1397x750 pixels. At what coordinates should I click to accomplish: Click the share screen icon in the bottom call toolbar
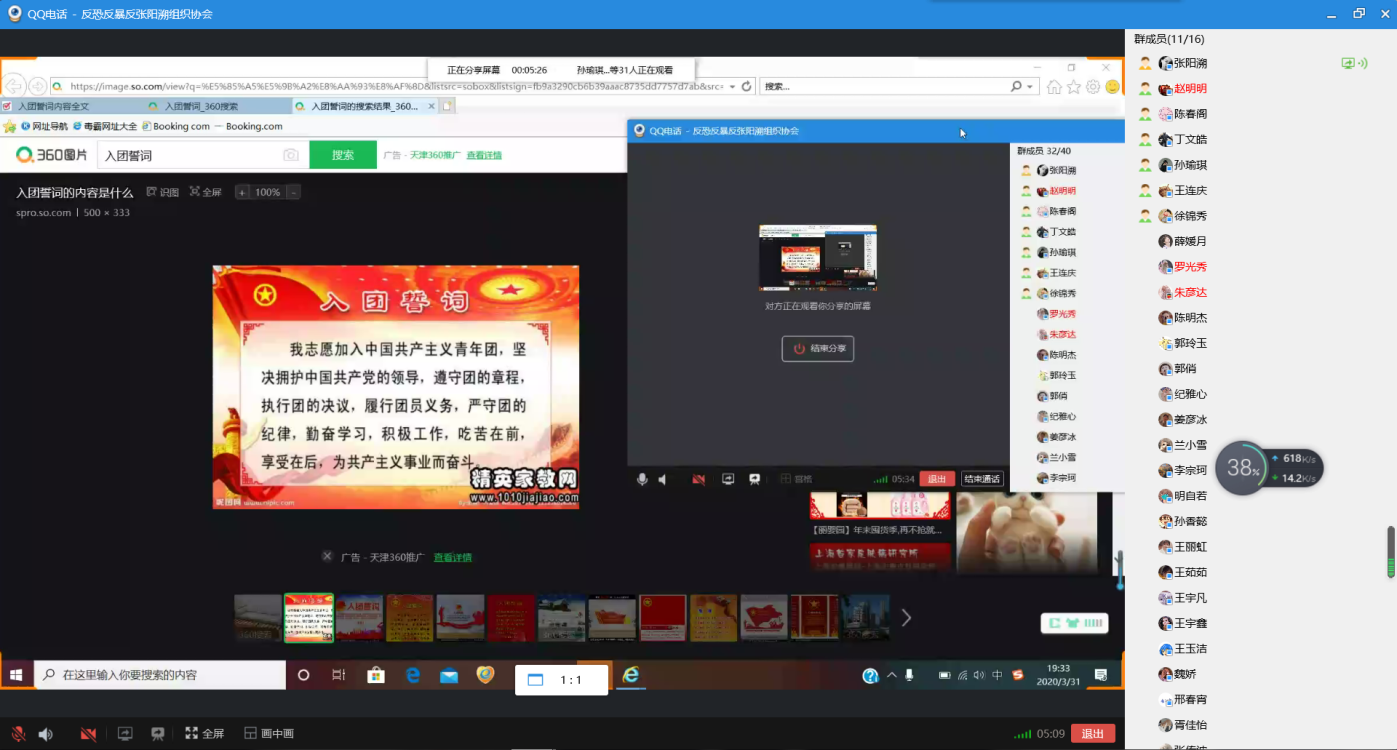pyautogui.click(x=125, y=734)
